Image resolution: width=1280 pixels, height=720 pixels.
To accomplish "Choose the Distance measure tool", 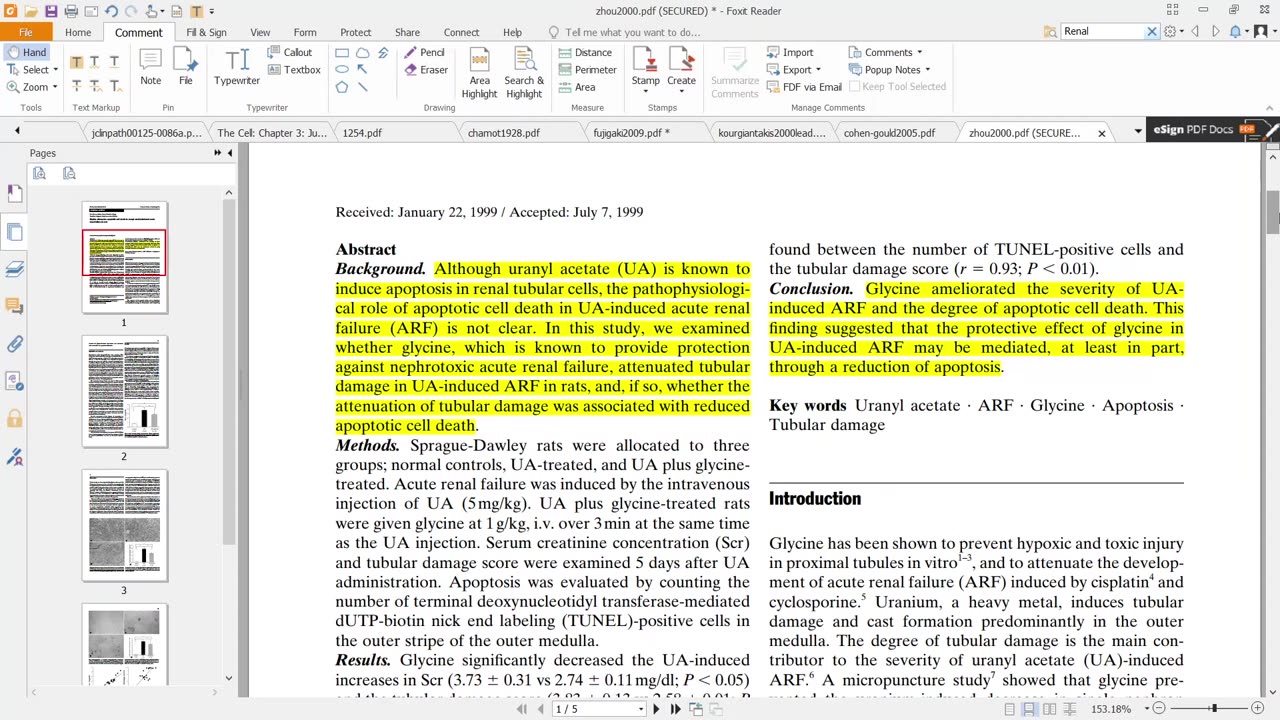I will [585, 52].
